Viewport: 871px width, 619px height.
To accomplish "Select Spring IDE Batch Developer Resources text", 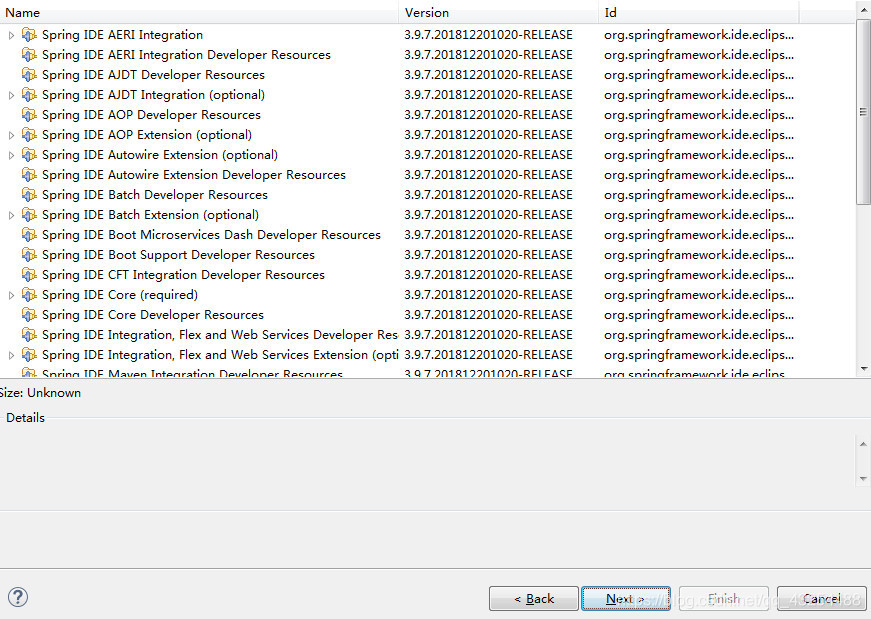I will [x=155, y=195].
